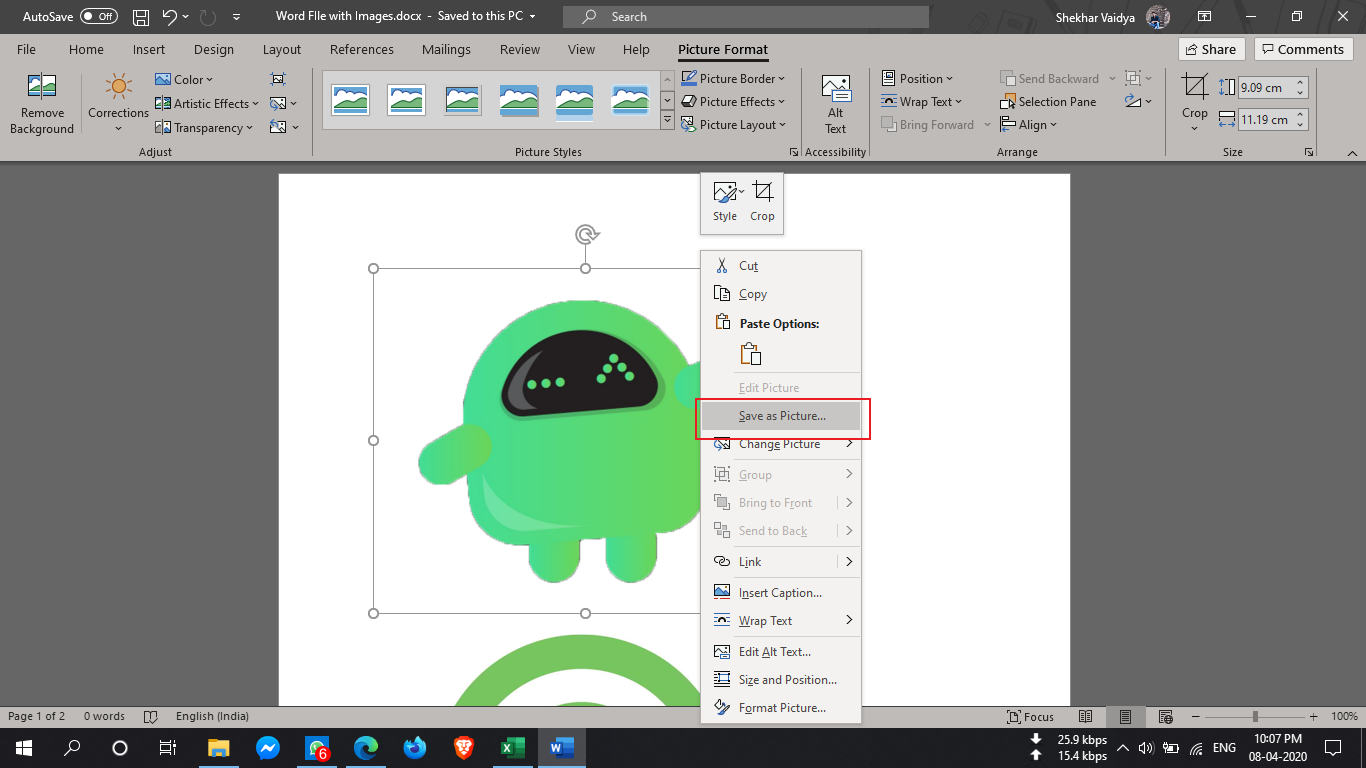The height and width of the screenshot is (768, 1366).
Task: Click the Comments button
Action: pyautogui.click(x=1304, y=49)
